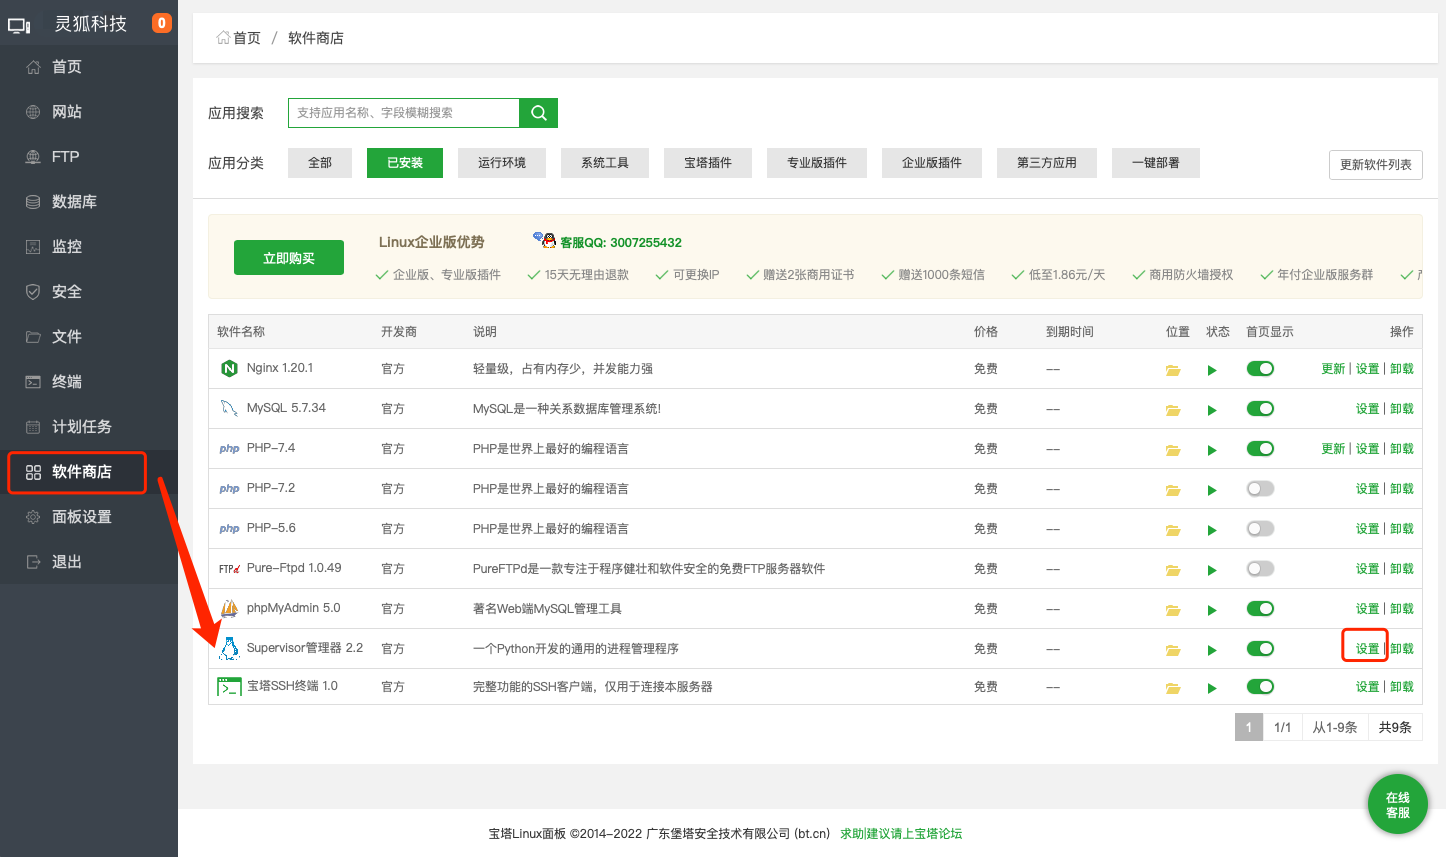Viewport: 1446px width, 857px height.
Task: Open the folder location for Nginx 1.20.1
Action: click(1173, 370)
